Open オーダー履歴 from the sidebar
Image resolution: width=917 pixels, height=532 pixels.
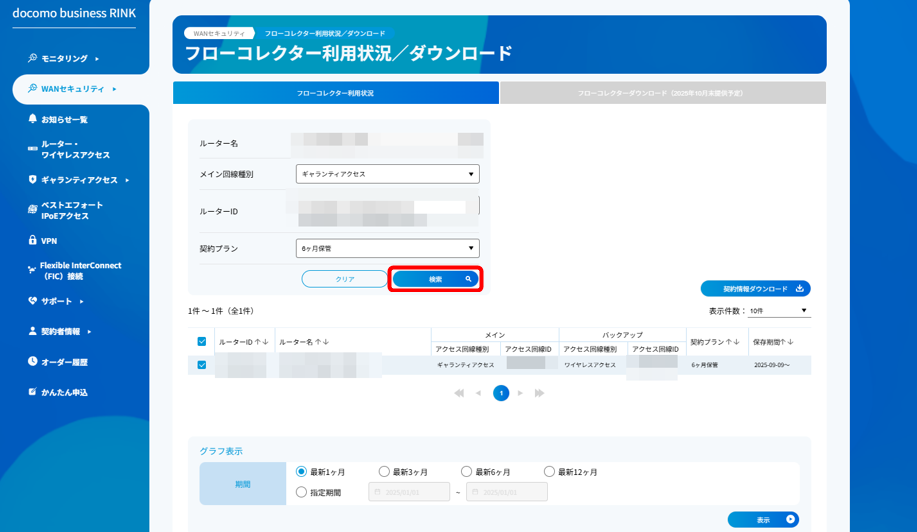pyautogui.click(x=64, y=362)
